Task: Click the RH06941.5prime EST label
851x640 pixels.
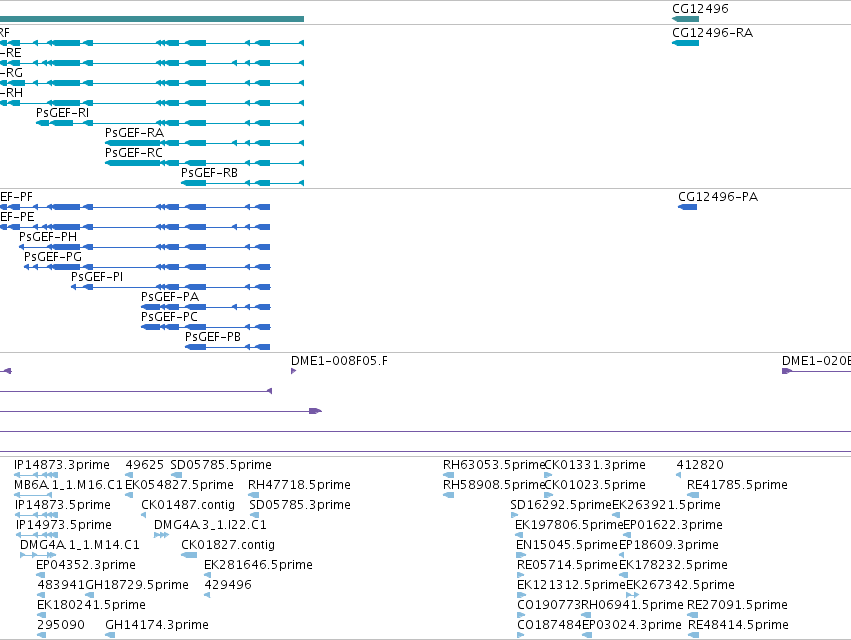Action: coord(632,605)
